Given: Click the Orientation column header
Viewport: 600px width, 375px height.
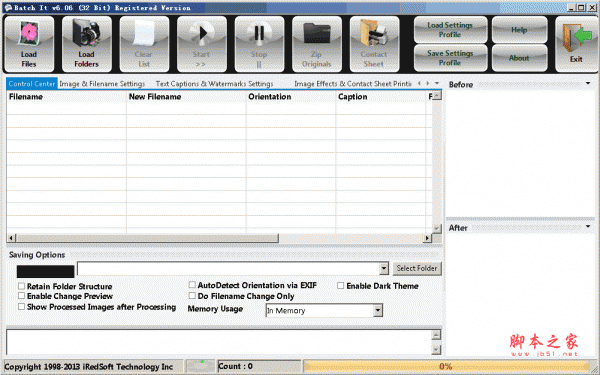Looking at the screenshot, I should click(x=291, y=97).
